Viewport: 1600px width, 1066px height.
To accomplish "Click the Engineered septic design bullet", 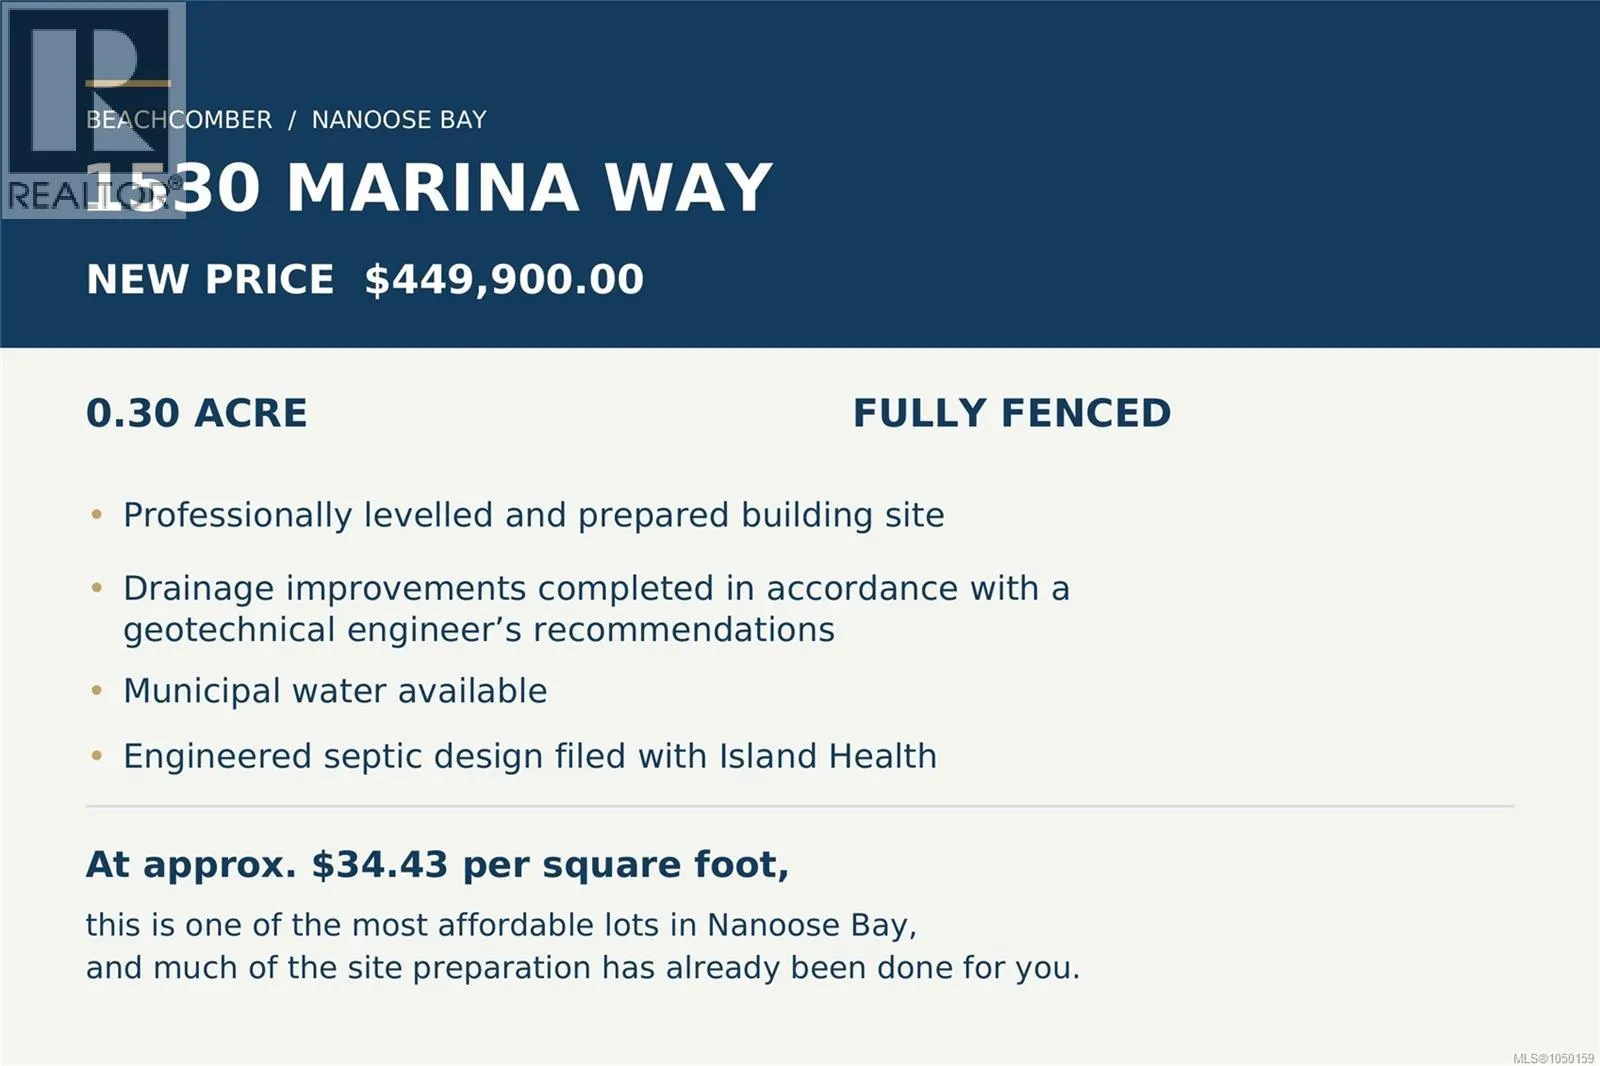I will coord(530,756).
